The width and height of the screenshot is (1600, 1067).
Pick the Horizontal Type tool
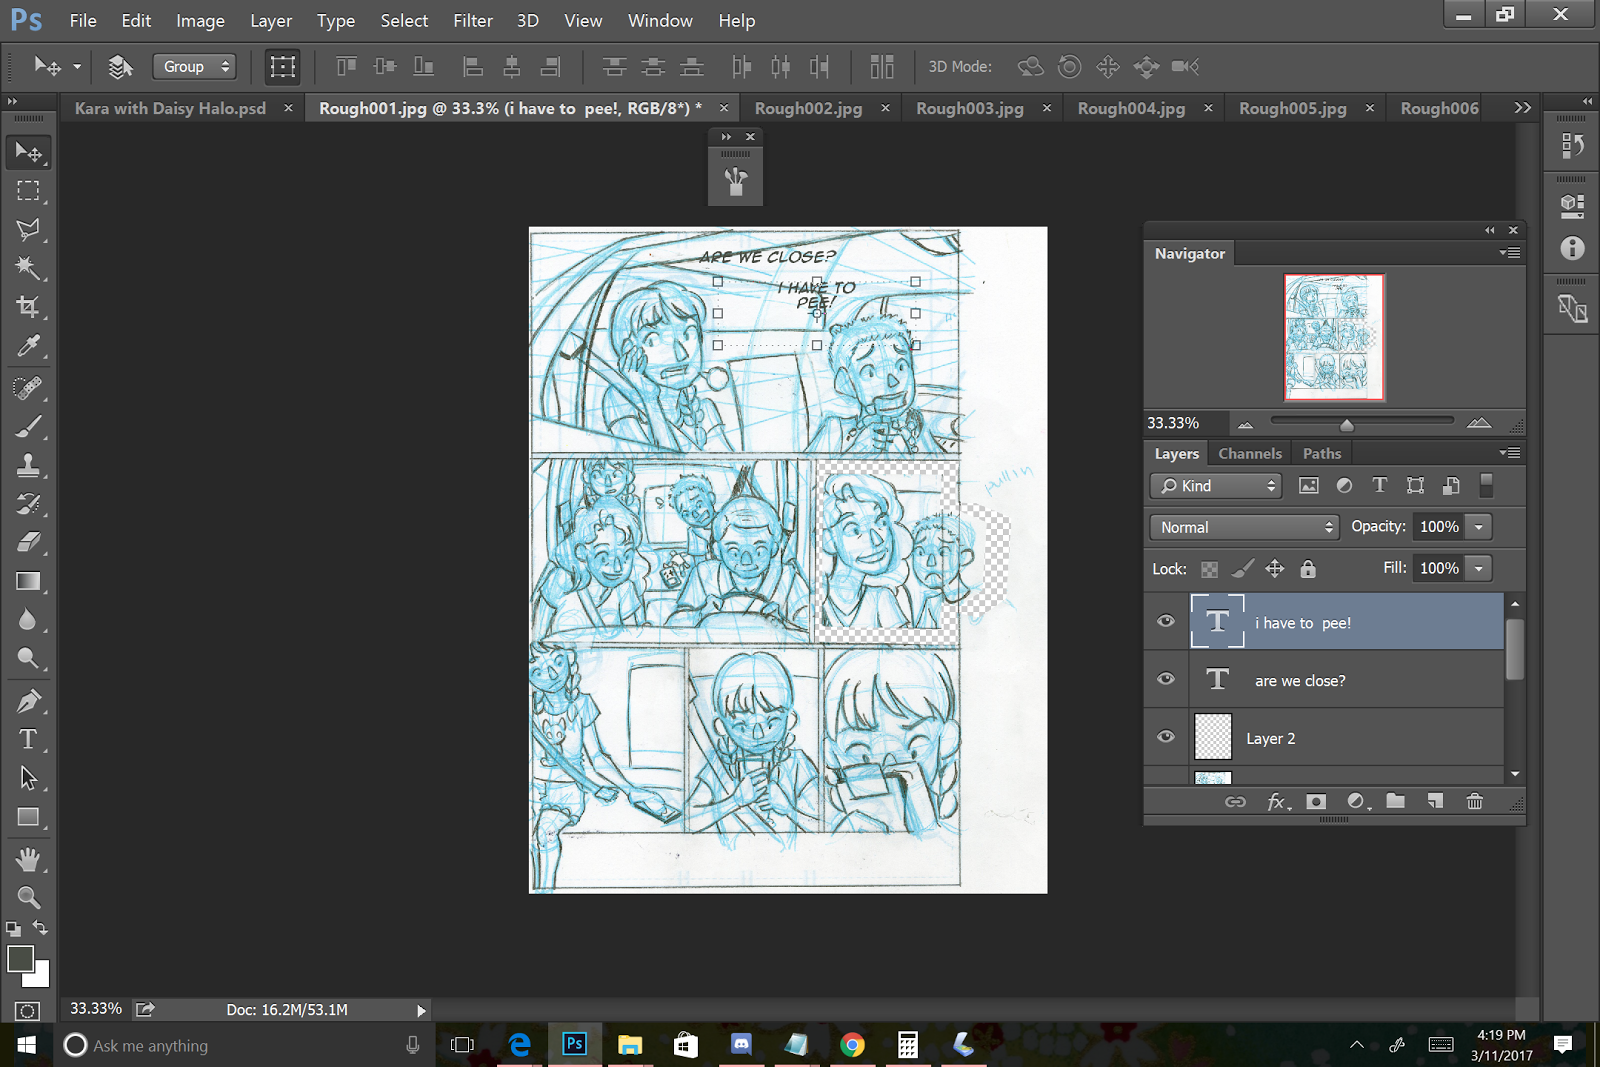click(28, 739)
